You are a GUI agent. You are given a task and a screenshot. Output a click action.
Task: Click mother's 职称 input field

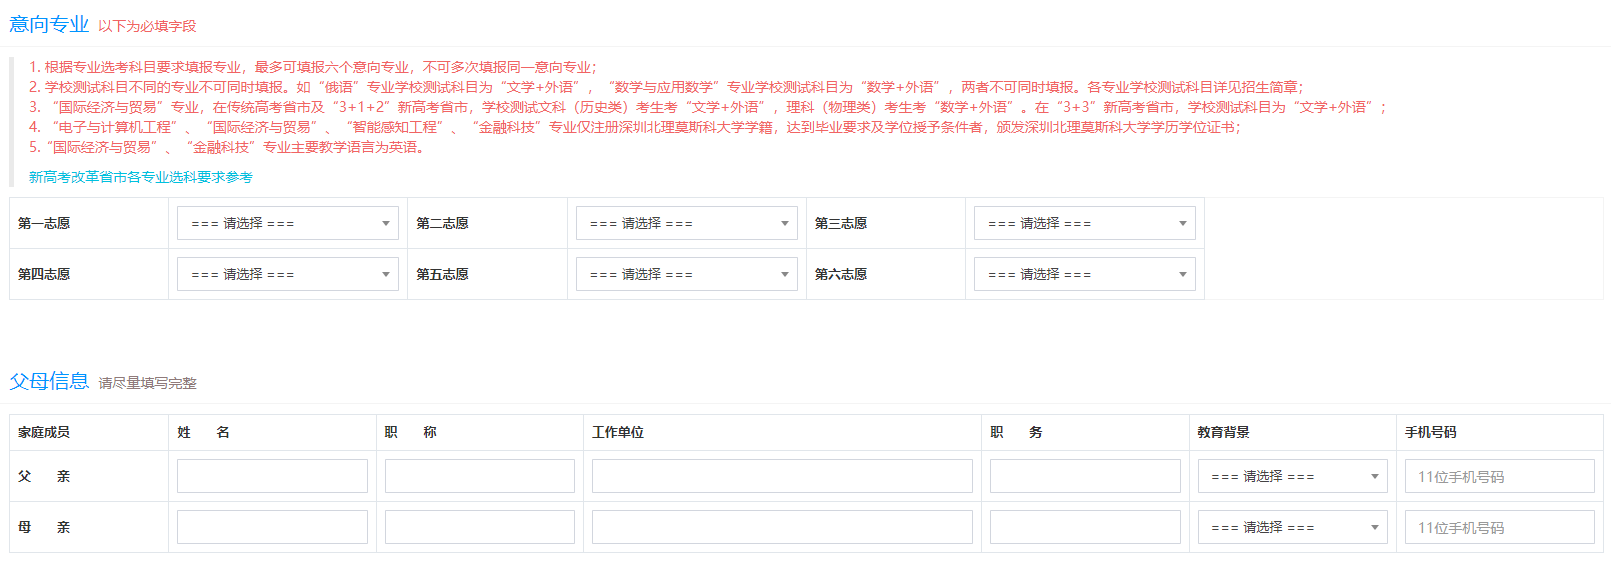tap(480, 527)
